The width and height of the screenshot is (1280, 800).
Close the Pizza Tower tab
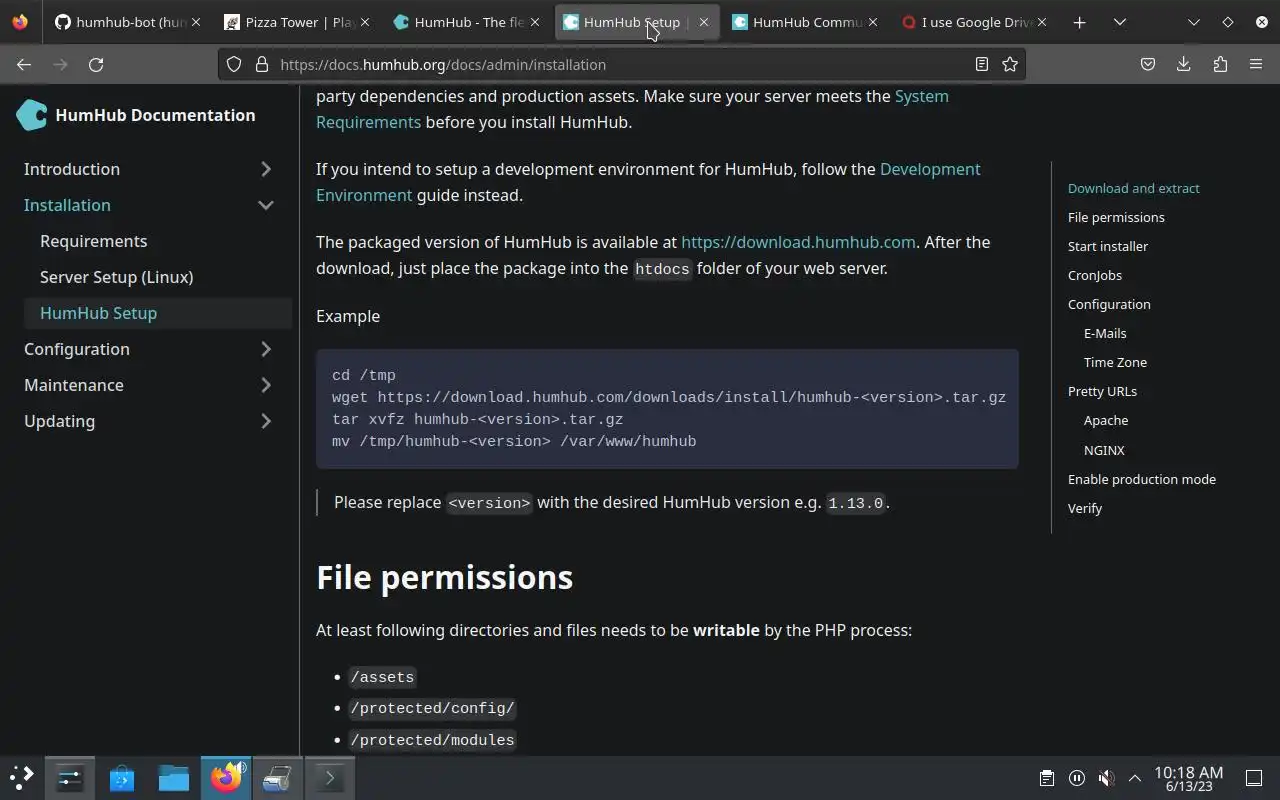click(x=364, y=22)
